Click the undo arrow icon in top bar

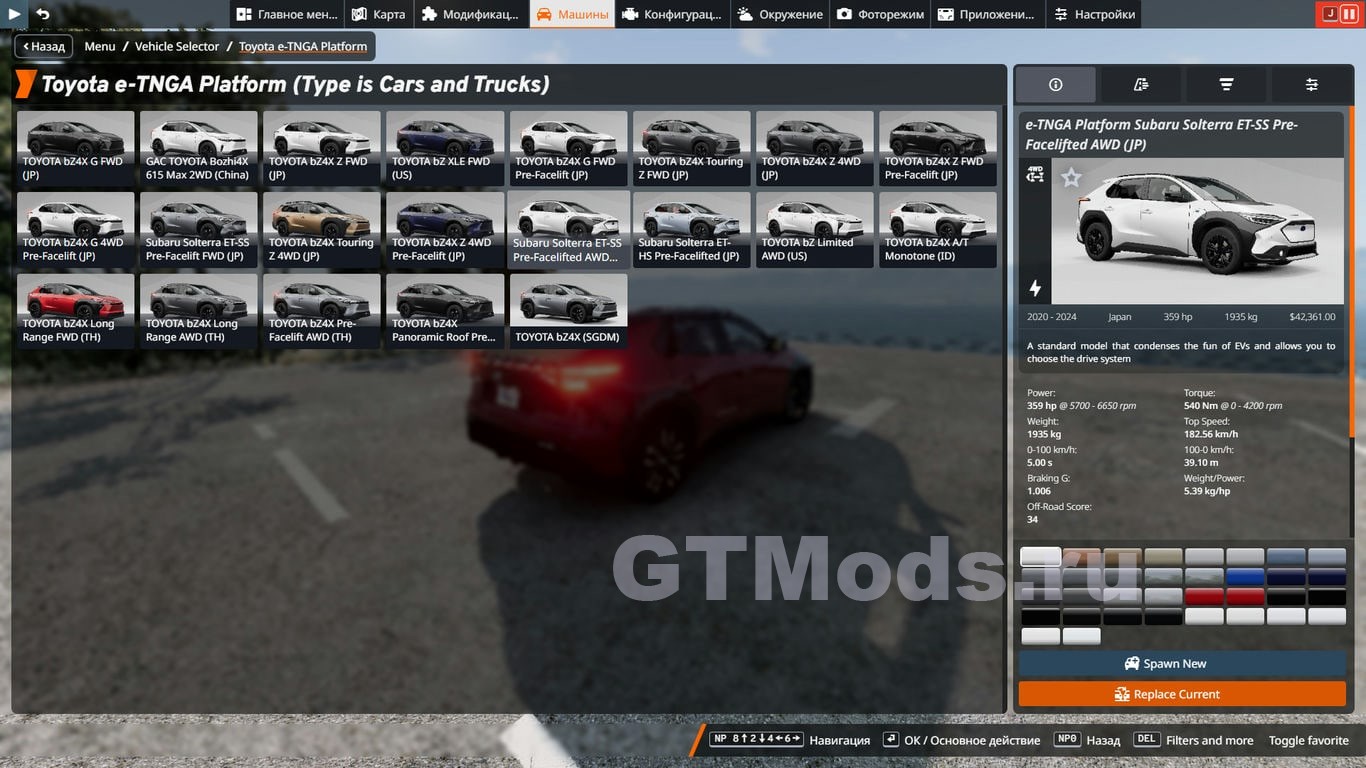point(42,14)
